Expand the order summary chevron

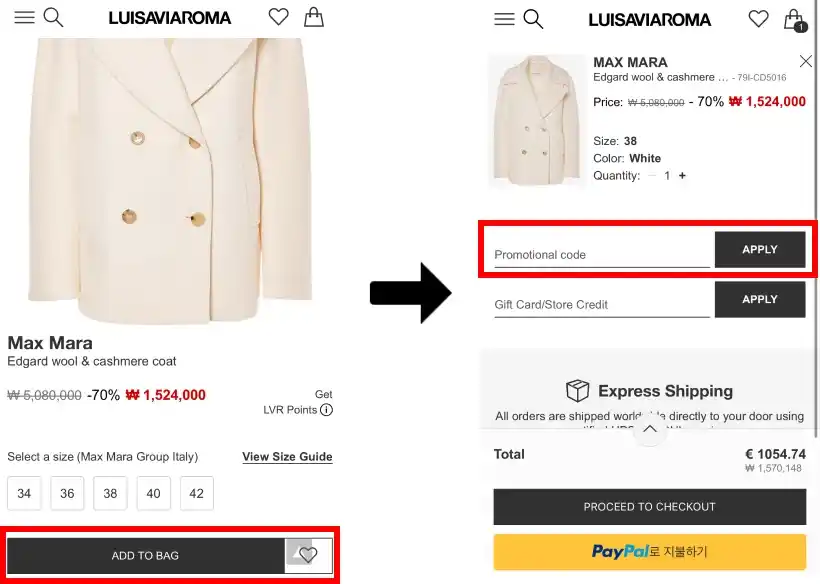click(x=649, y=429)
